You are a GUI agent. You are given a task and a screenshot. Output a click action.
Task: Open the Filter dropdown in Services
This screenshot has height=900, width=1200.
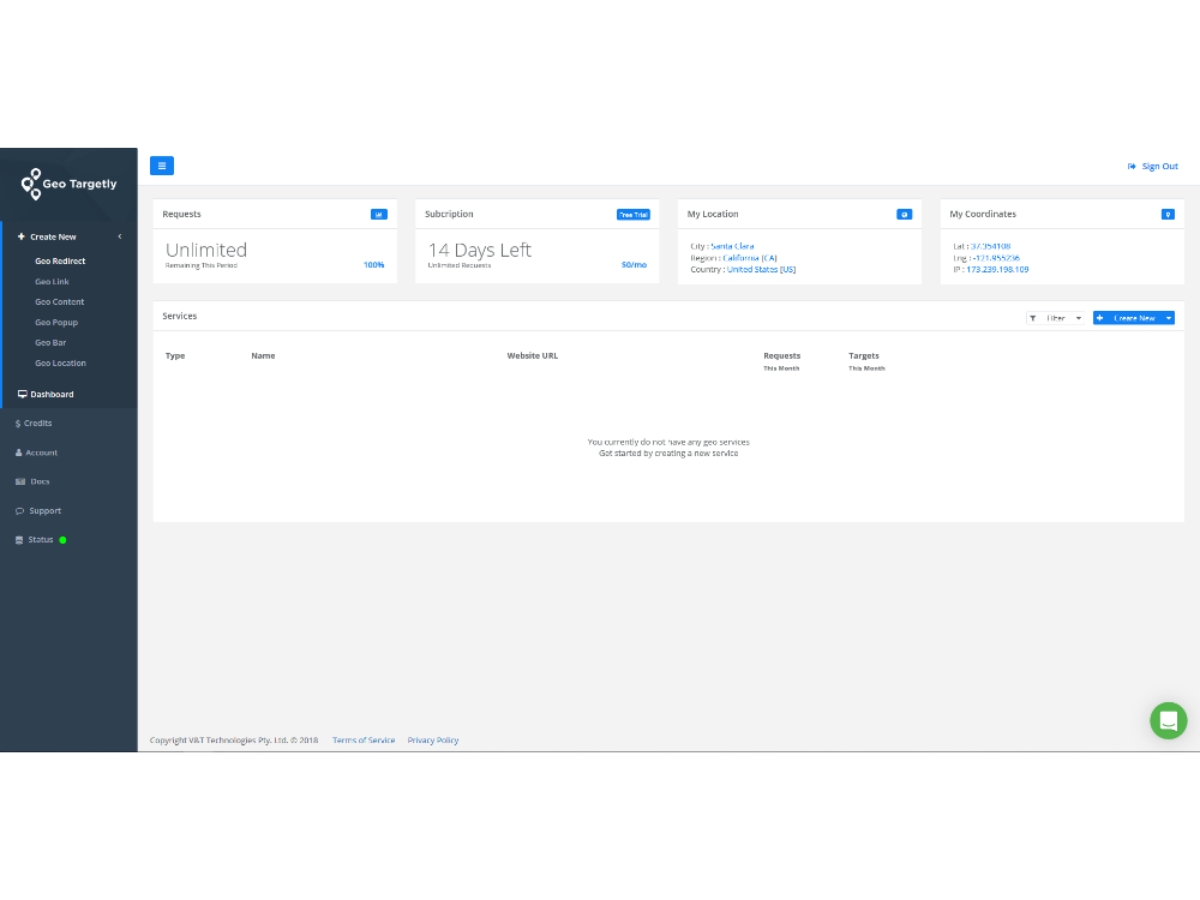[1056, 318]
